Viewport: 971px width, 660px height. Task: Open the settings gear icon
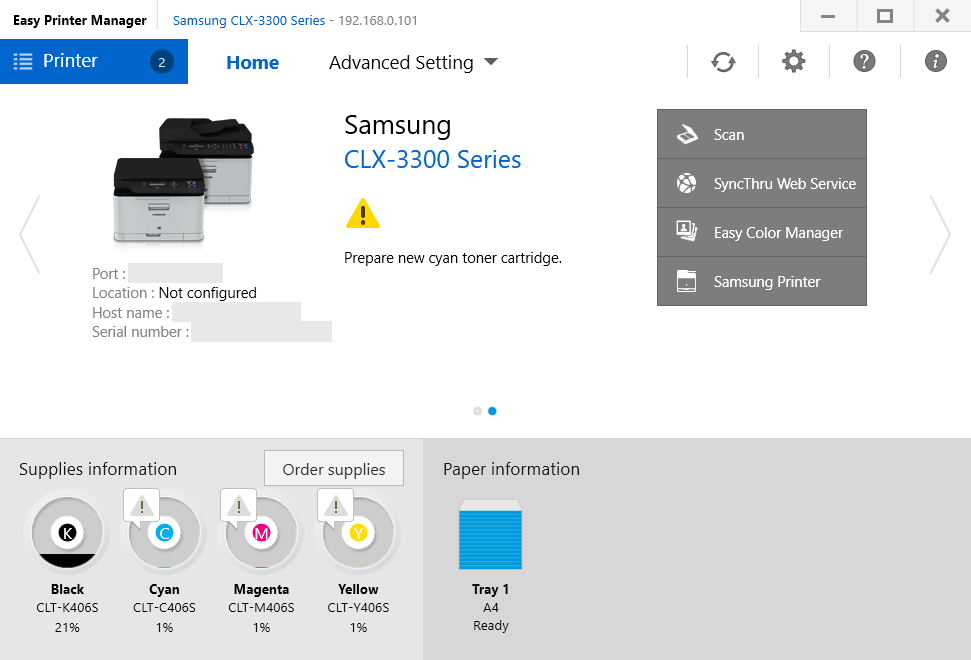click(x=793, y=61)
